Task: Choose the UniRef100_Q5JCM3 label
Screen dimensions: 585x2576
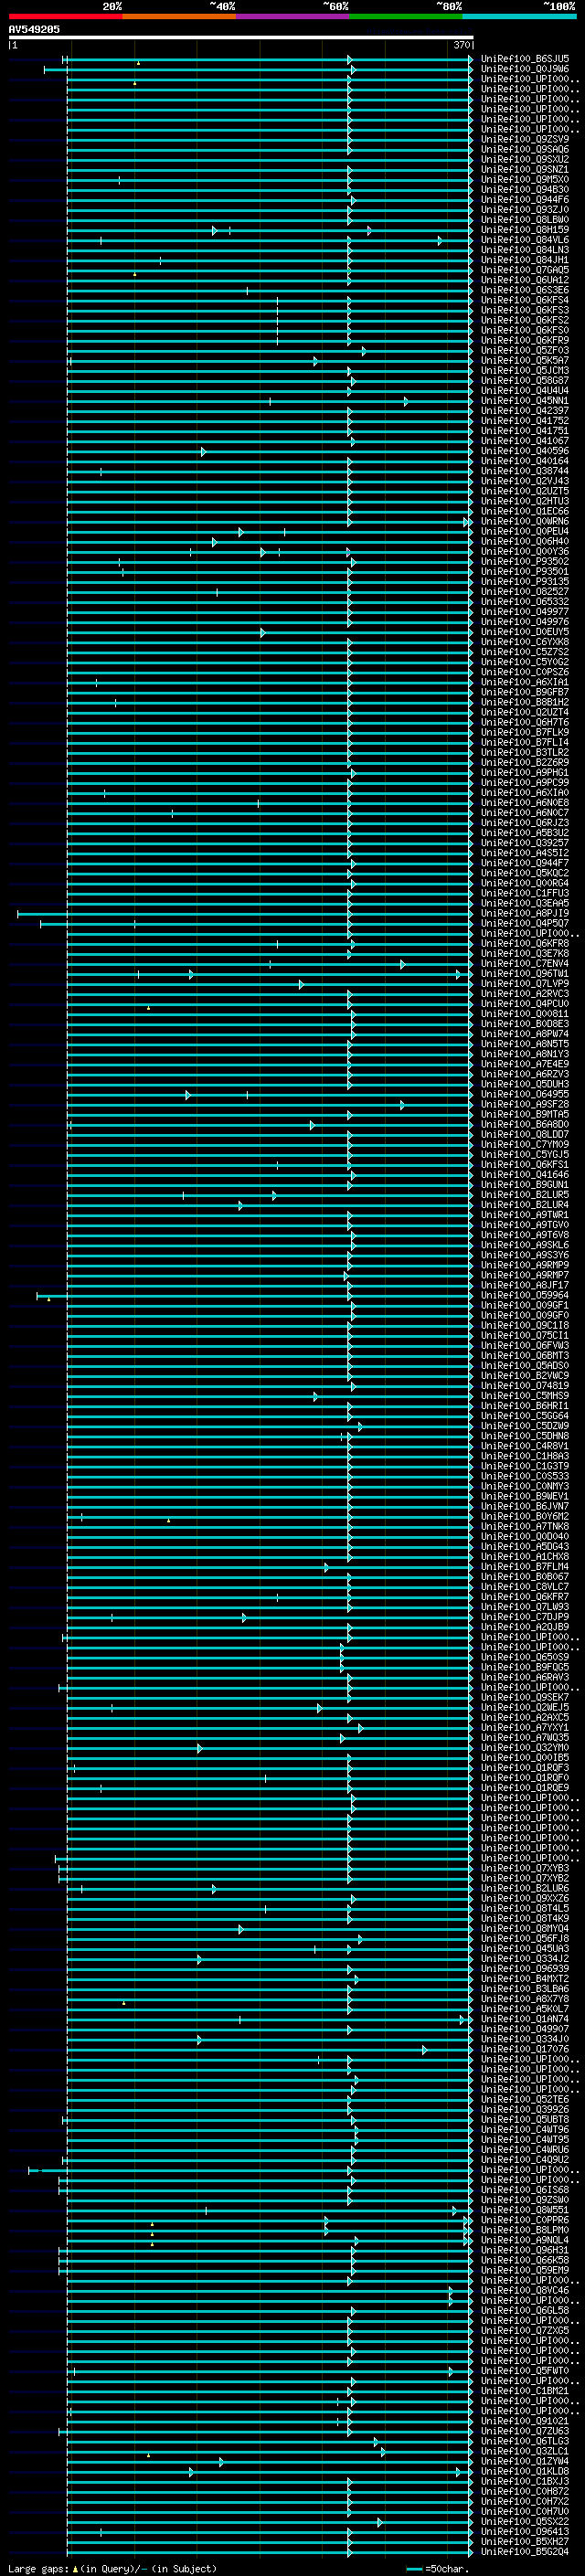Action: pos(525,370)
